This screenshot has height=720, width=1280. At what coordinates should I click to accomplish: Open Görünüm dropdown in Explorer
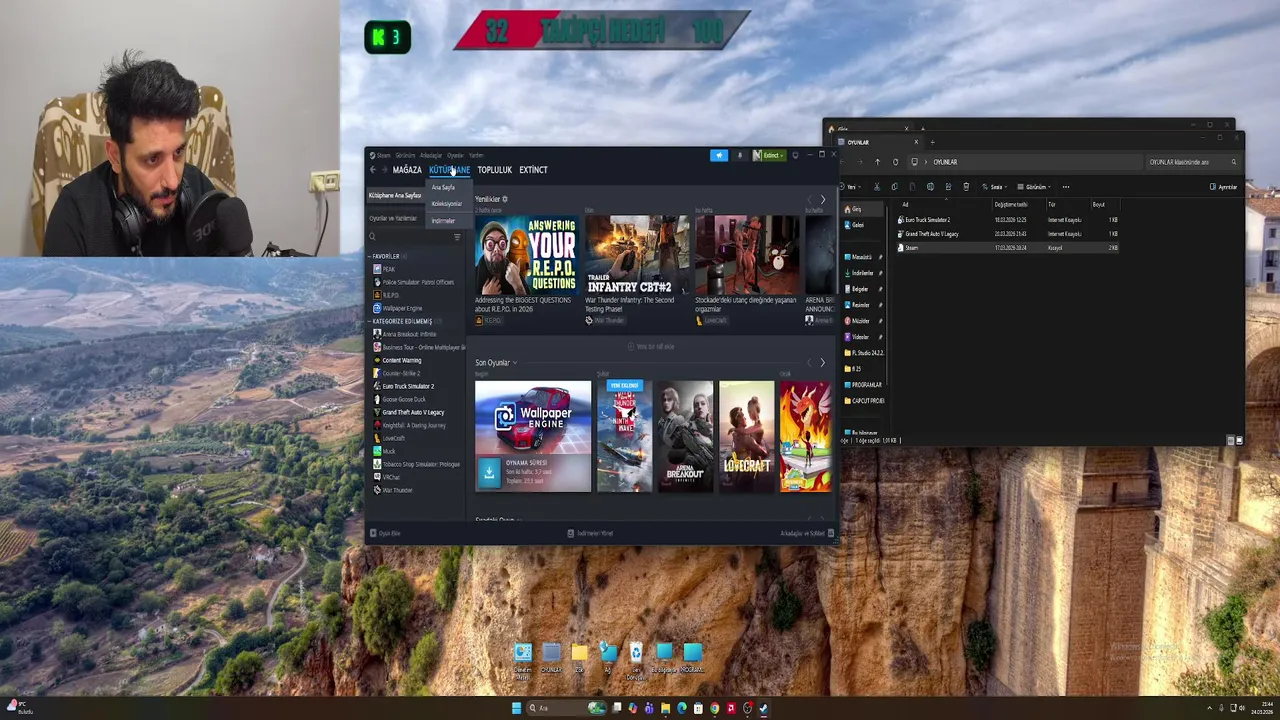point(1035,187)
